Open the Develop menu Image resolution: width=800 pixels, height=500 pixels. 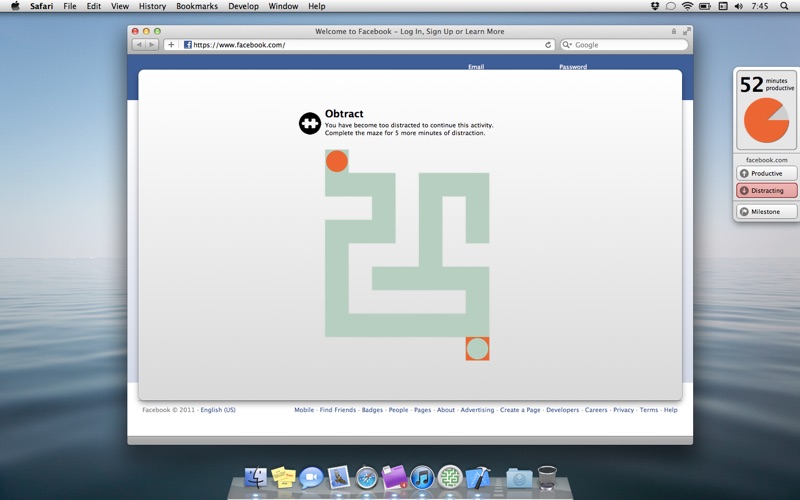click(243, 6)
